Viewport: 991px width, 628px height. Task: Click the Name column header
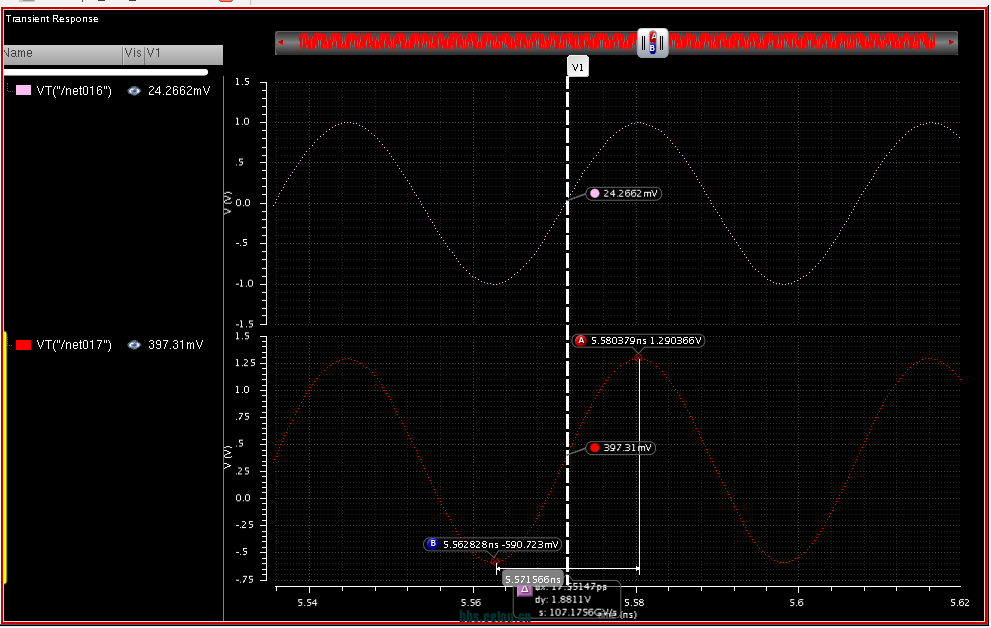tap(63, 54)
